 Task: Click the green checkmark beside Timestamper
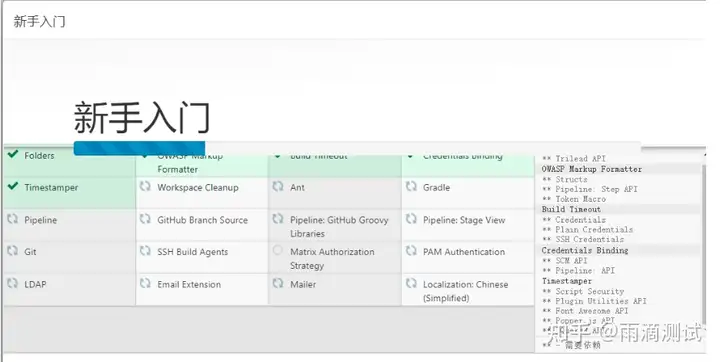pyautogui.click(x=13, y=186)
